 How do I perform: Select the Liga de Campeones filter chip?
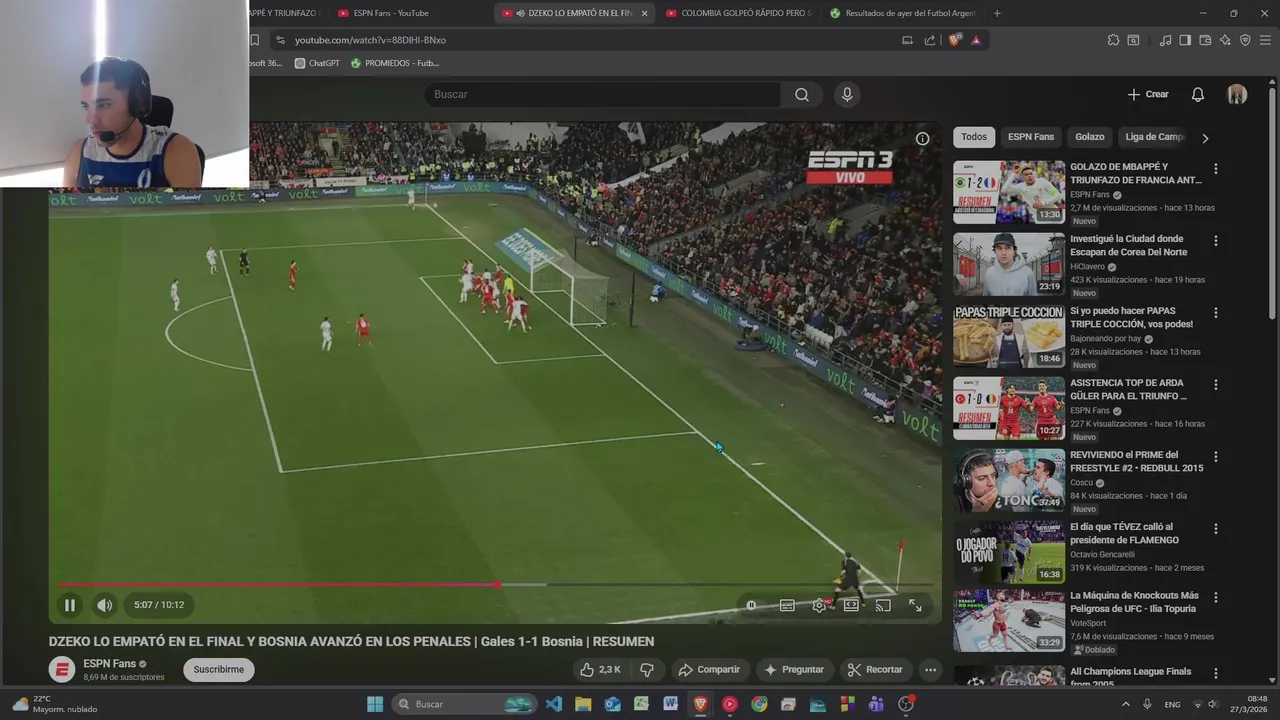pos(1155,137)
